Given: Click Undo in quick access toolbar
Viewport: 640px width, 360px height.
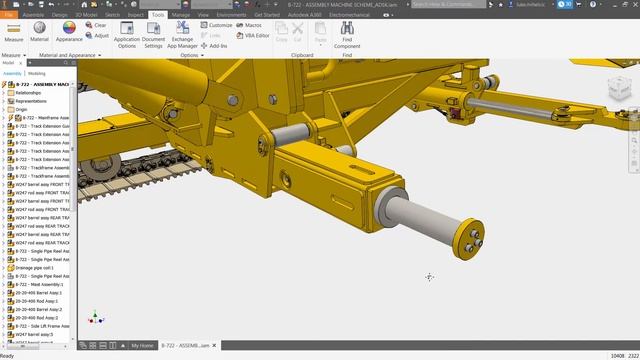Looking at the screenshot, I should [51, 4].
